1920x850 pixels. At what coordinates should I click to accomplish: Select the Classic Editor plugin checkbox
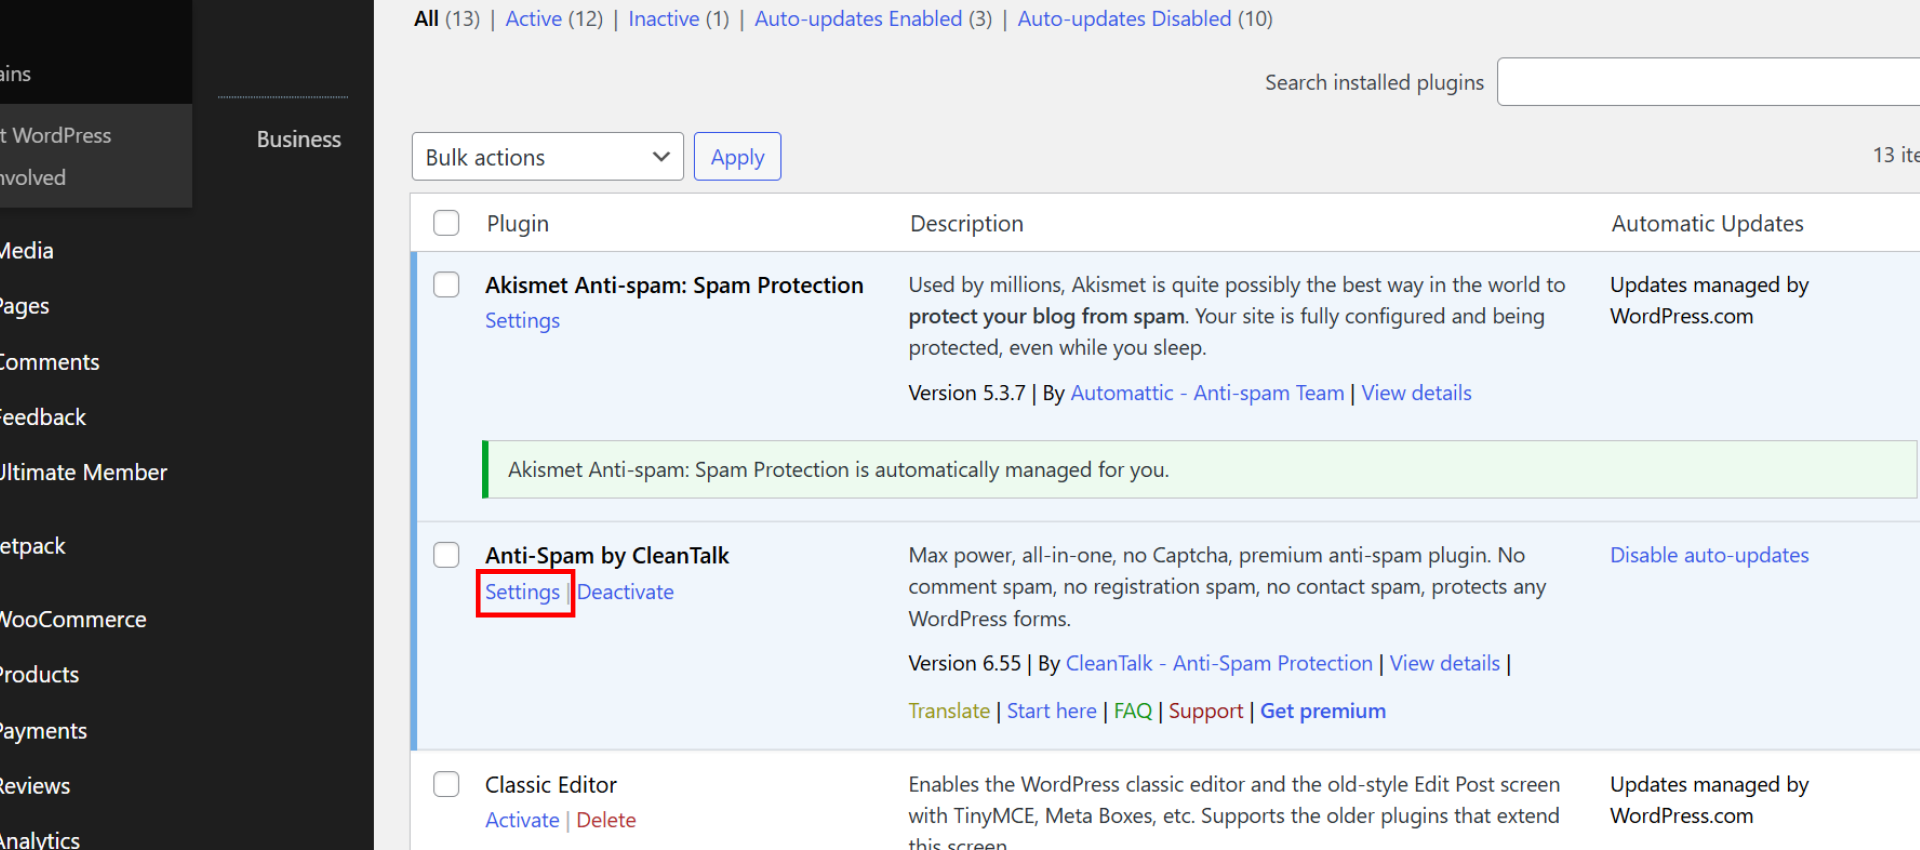(x=446, y=784)
